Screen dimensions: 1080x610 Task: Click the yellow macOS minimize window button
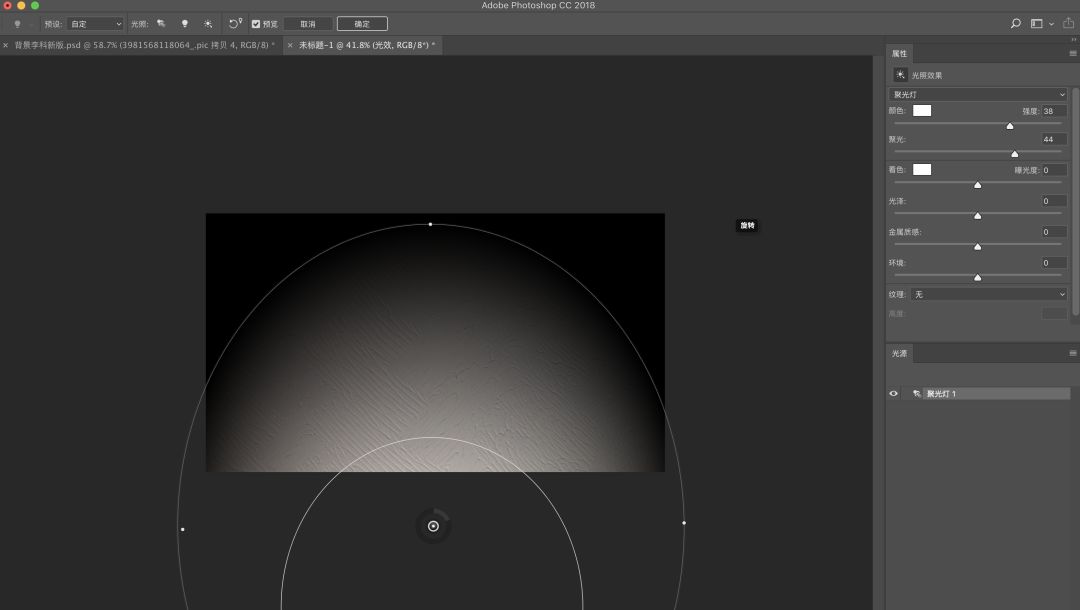(21, 6)
